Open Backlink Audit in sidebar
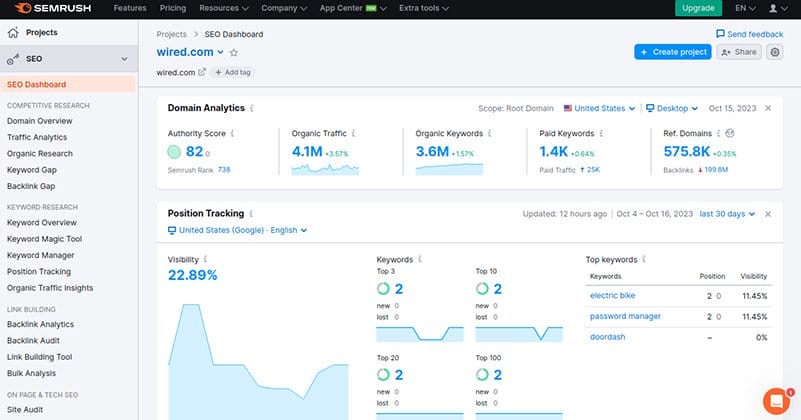The height and width of the screenshot is (420, 801). click(33, 341)
